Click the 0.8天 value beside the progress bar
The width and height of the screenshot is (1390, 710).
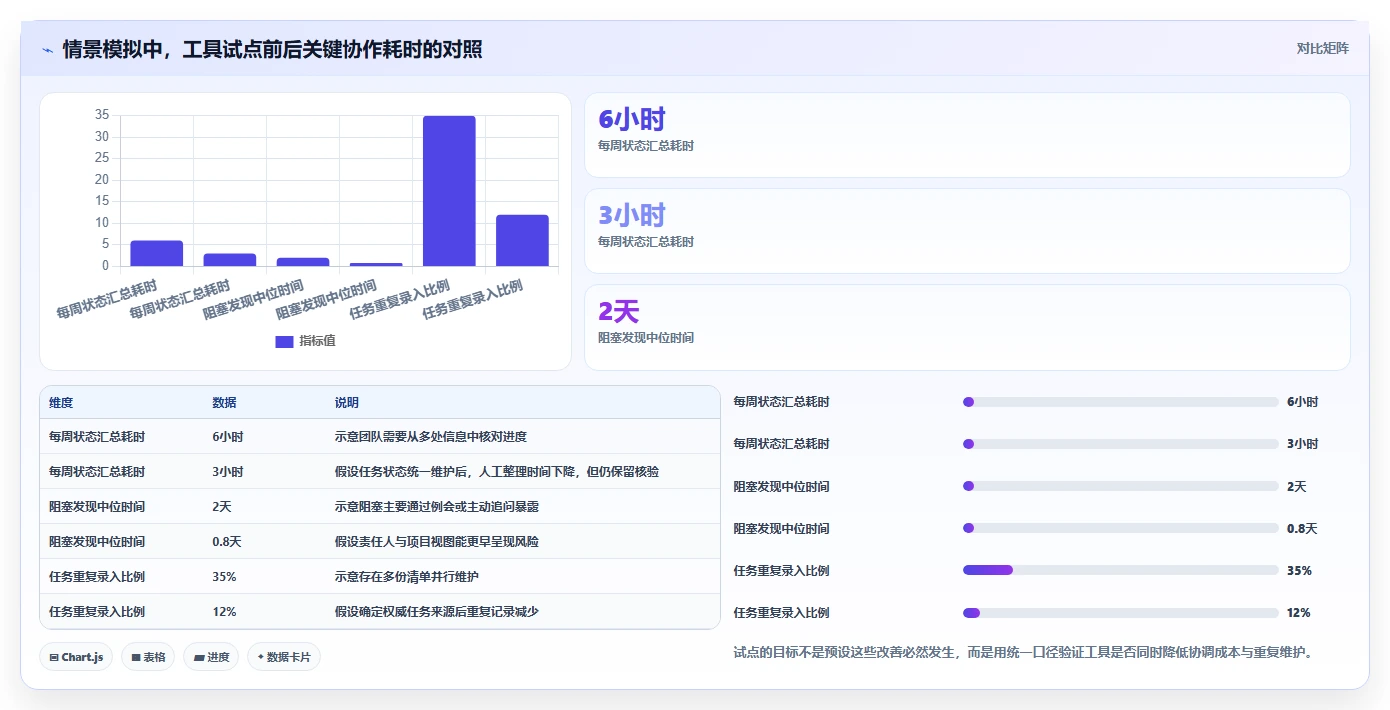(x=1302, y=529)
